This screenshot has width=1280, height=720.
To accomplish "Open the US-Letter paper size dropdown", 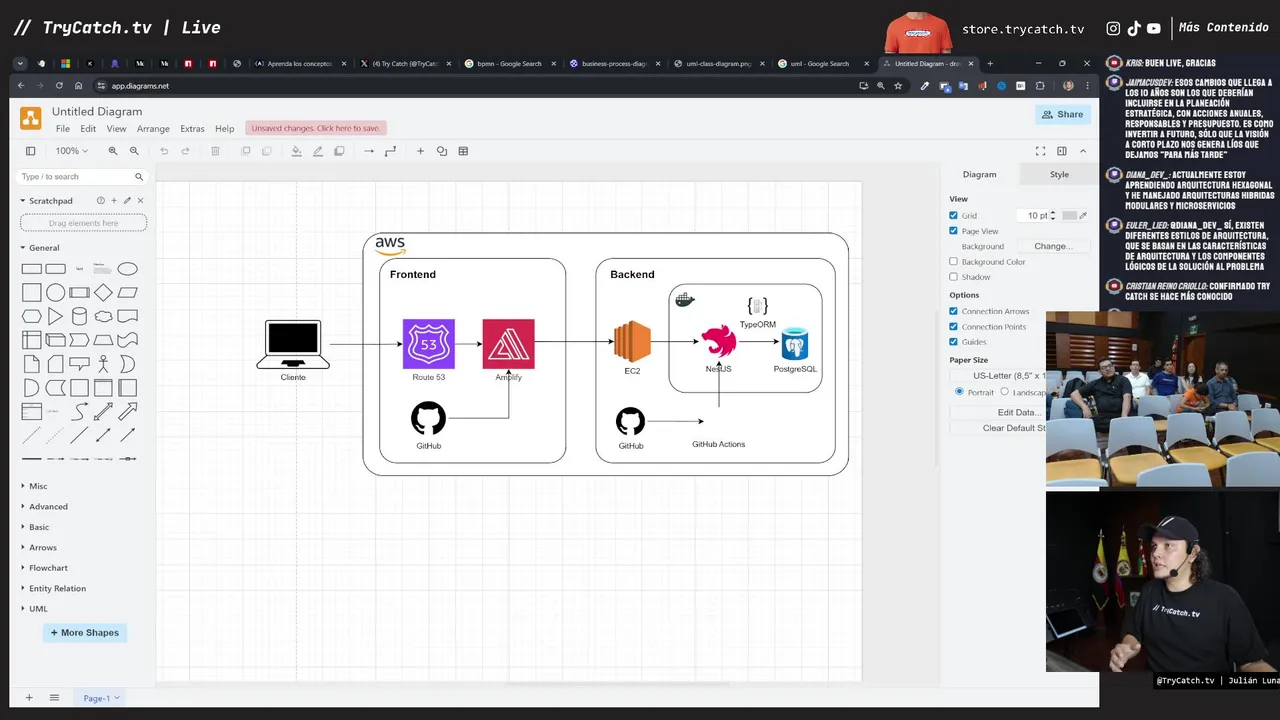I will click(x=998, y=376).
